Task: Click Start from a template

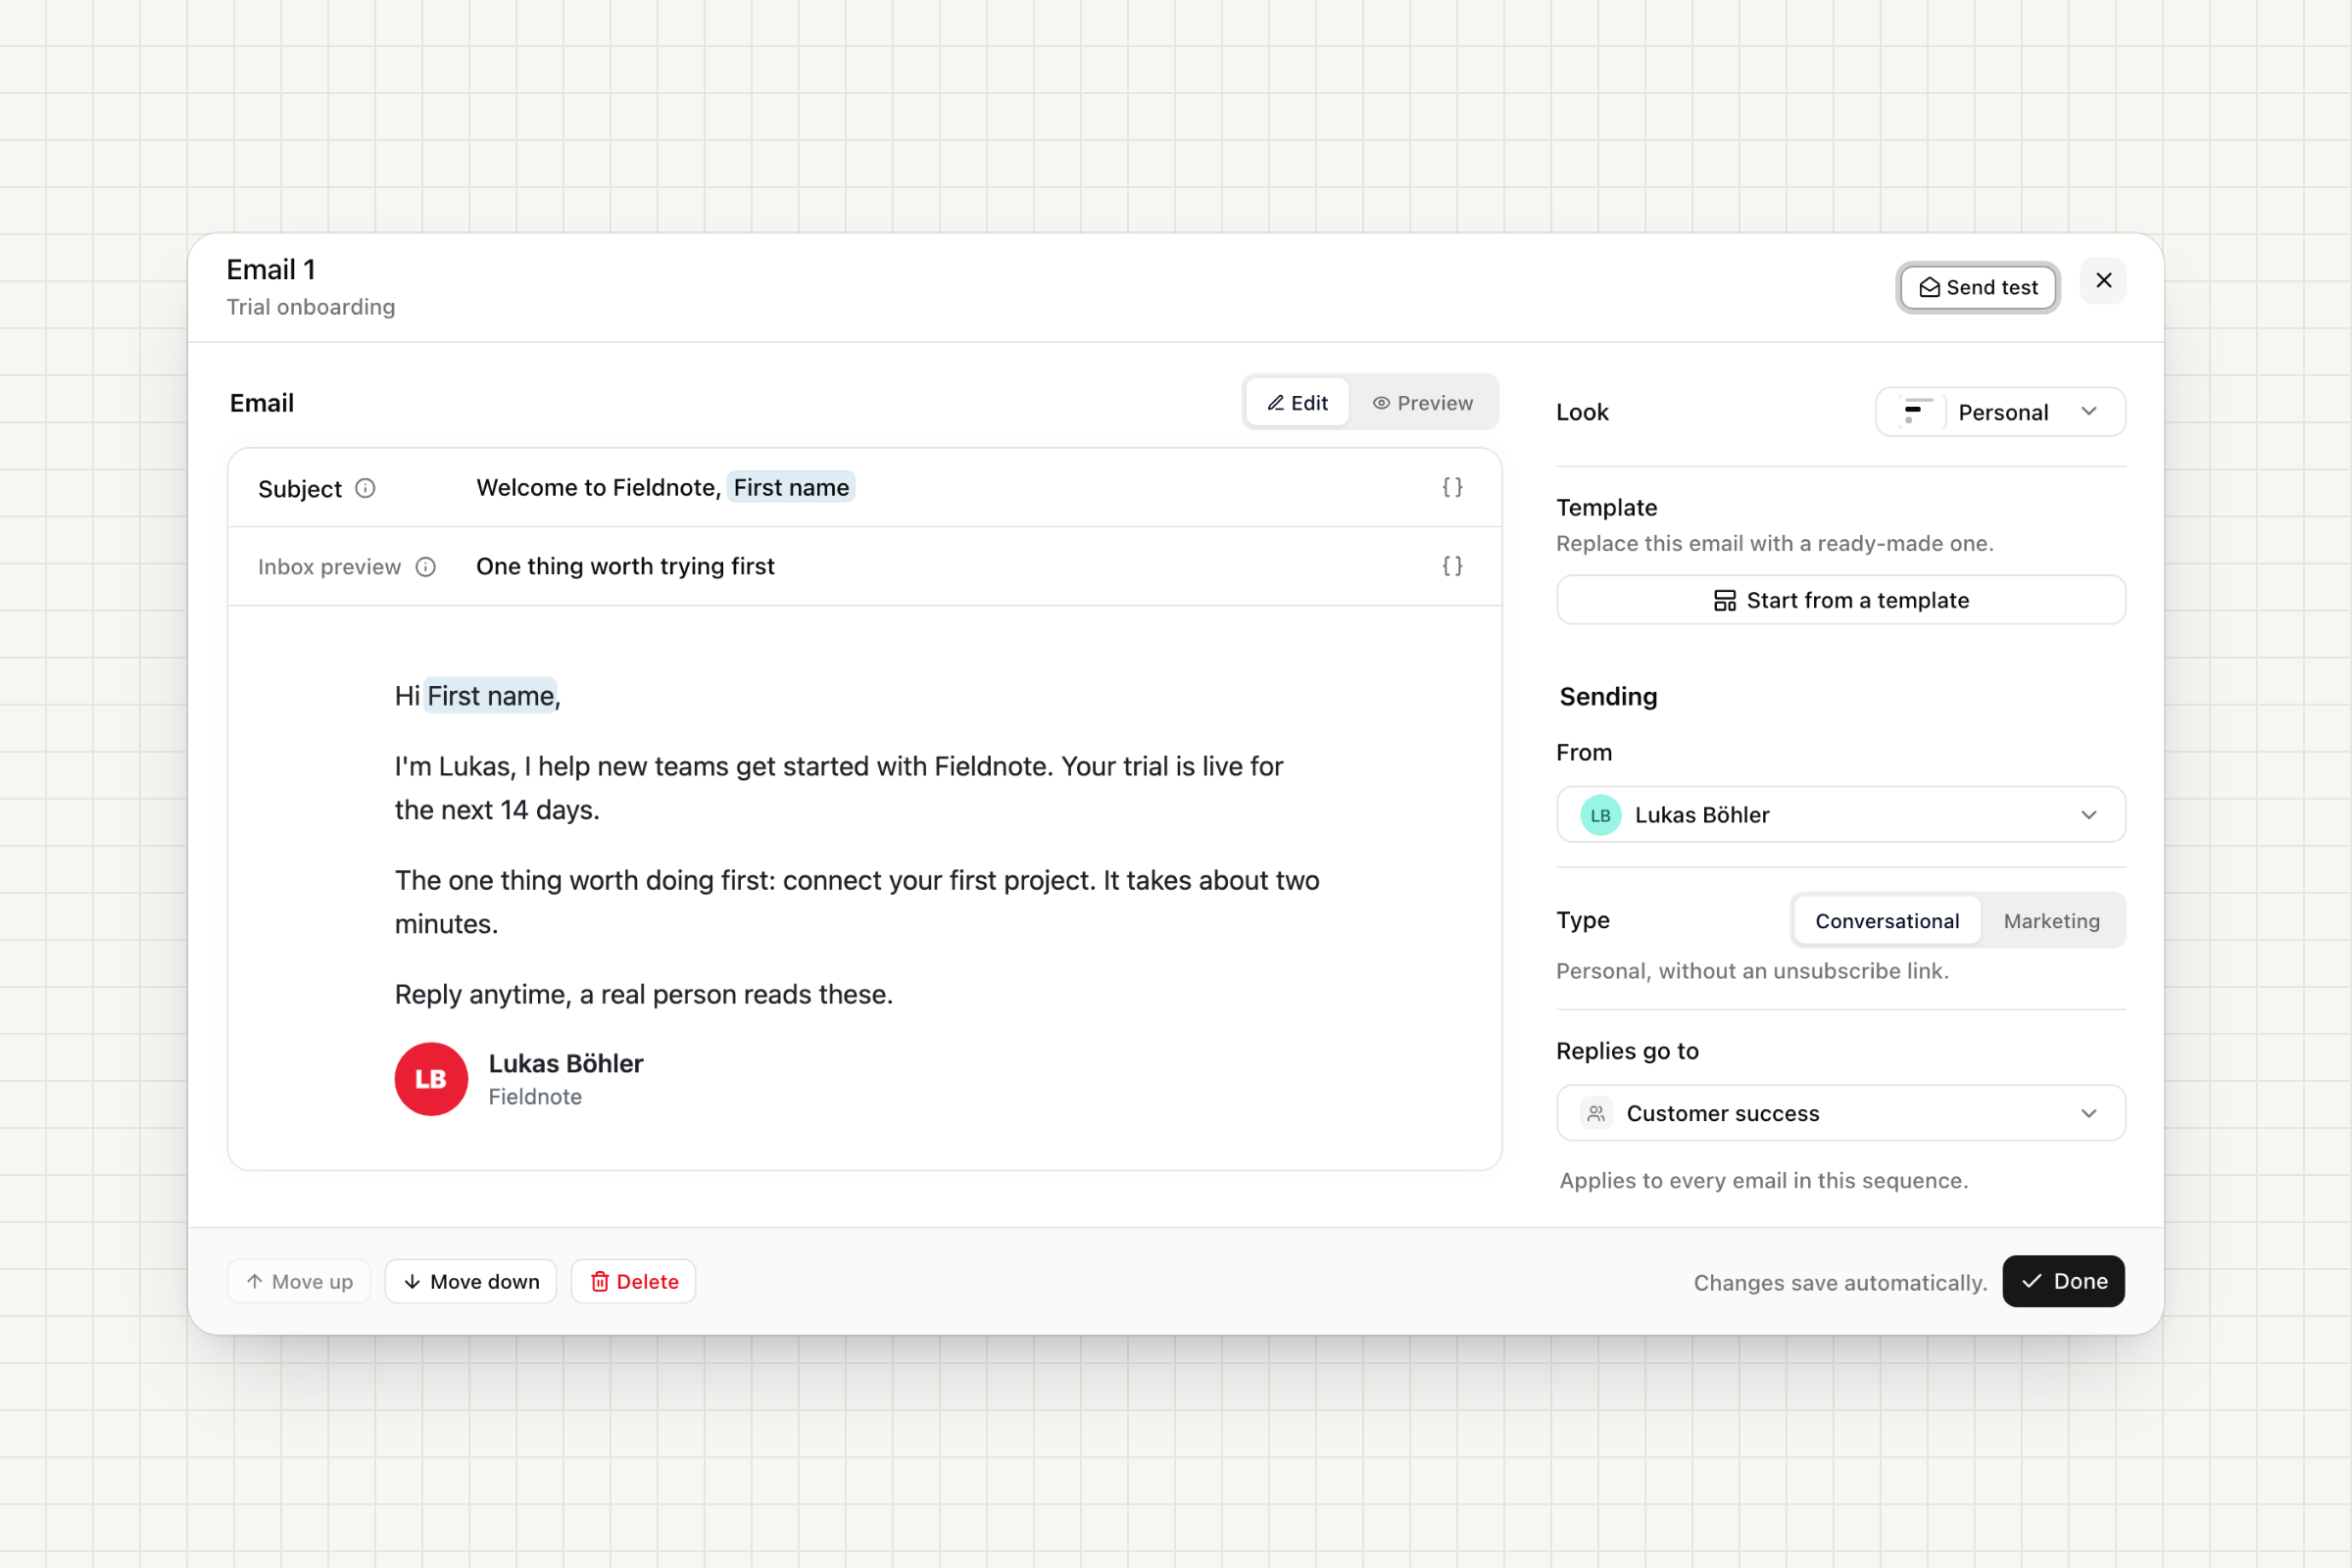Action: tap(1840, 600)
